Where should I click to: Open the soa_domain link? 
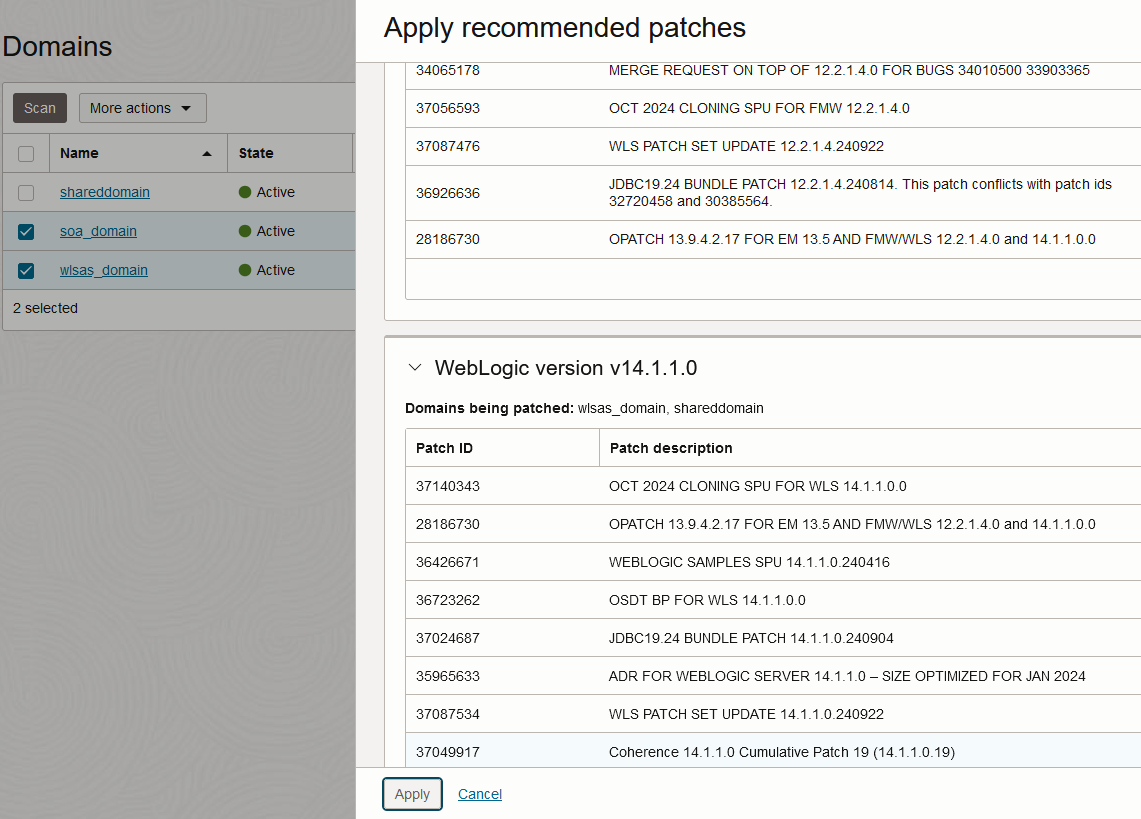click(98, 231)
